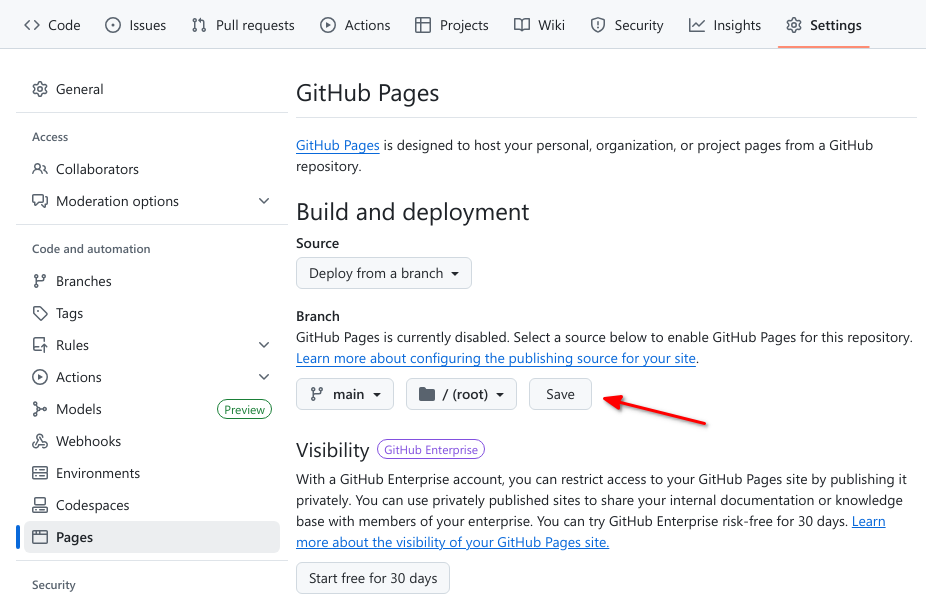This screenshot has width=926, height=600.
Task: Click the Codespaces icon
Action: 40,505
